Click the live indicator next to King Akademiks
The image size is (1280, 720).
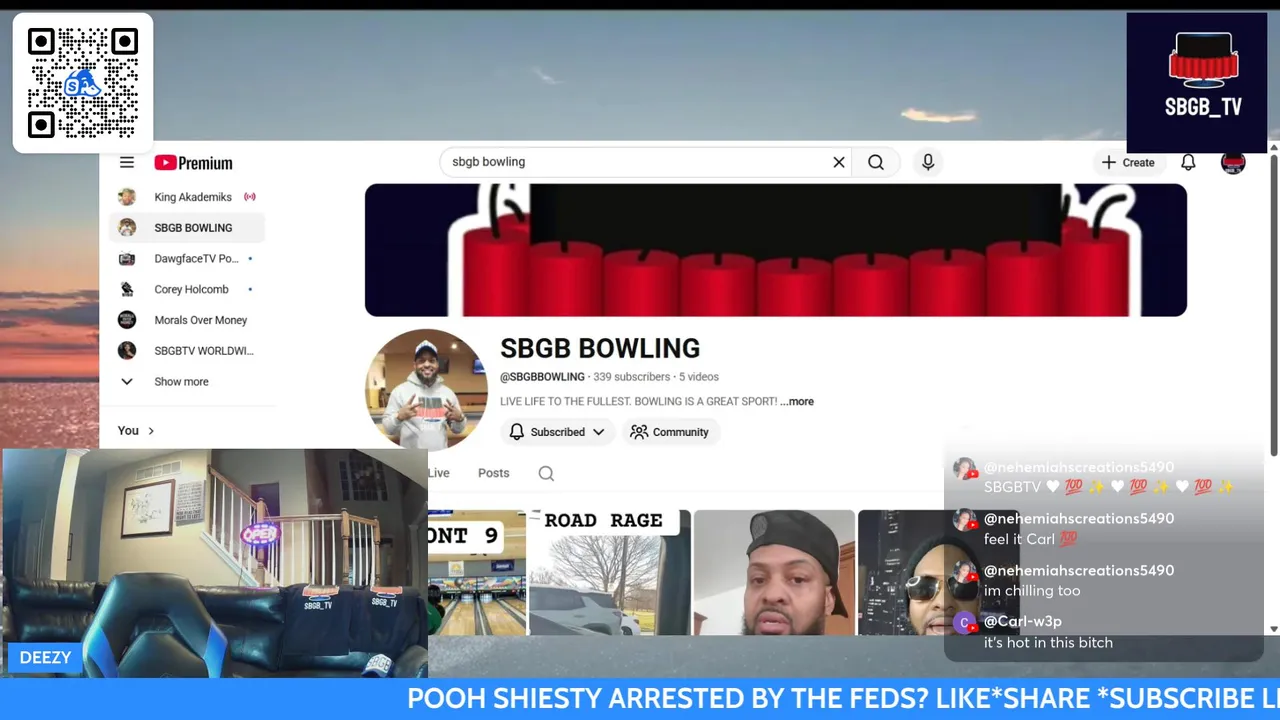point(250,197)
